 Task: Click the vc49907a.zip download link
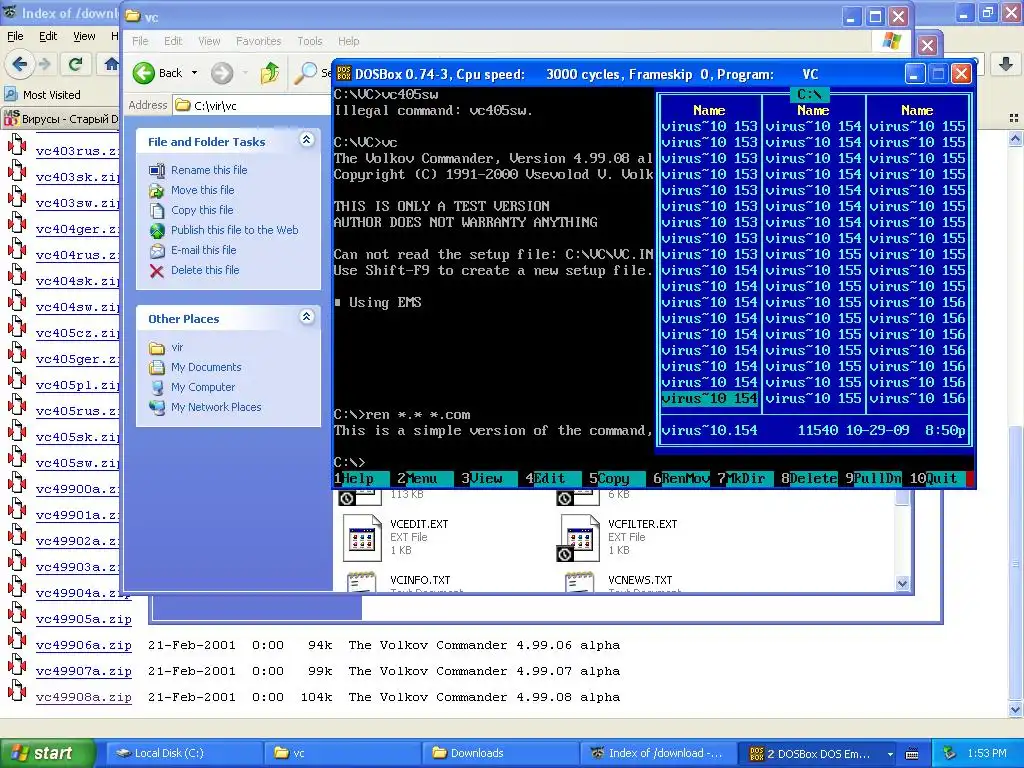pyautogui.click(x=84, y=671)
